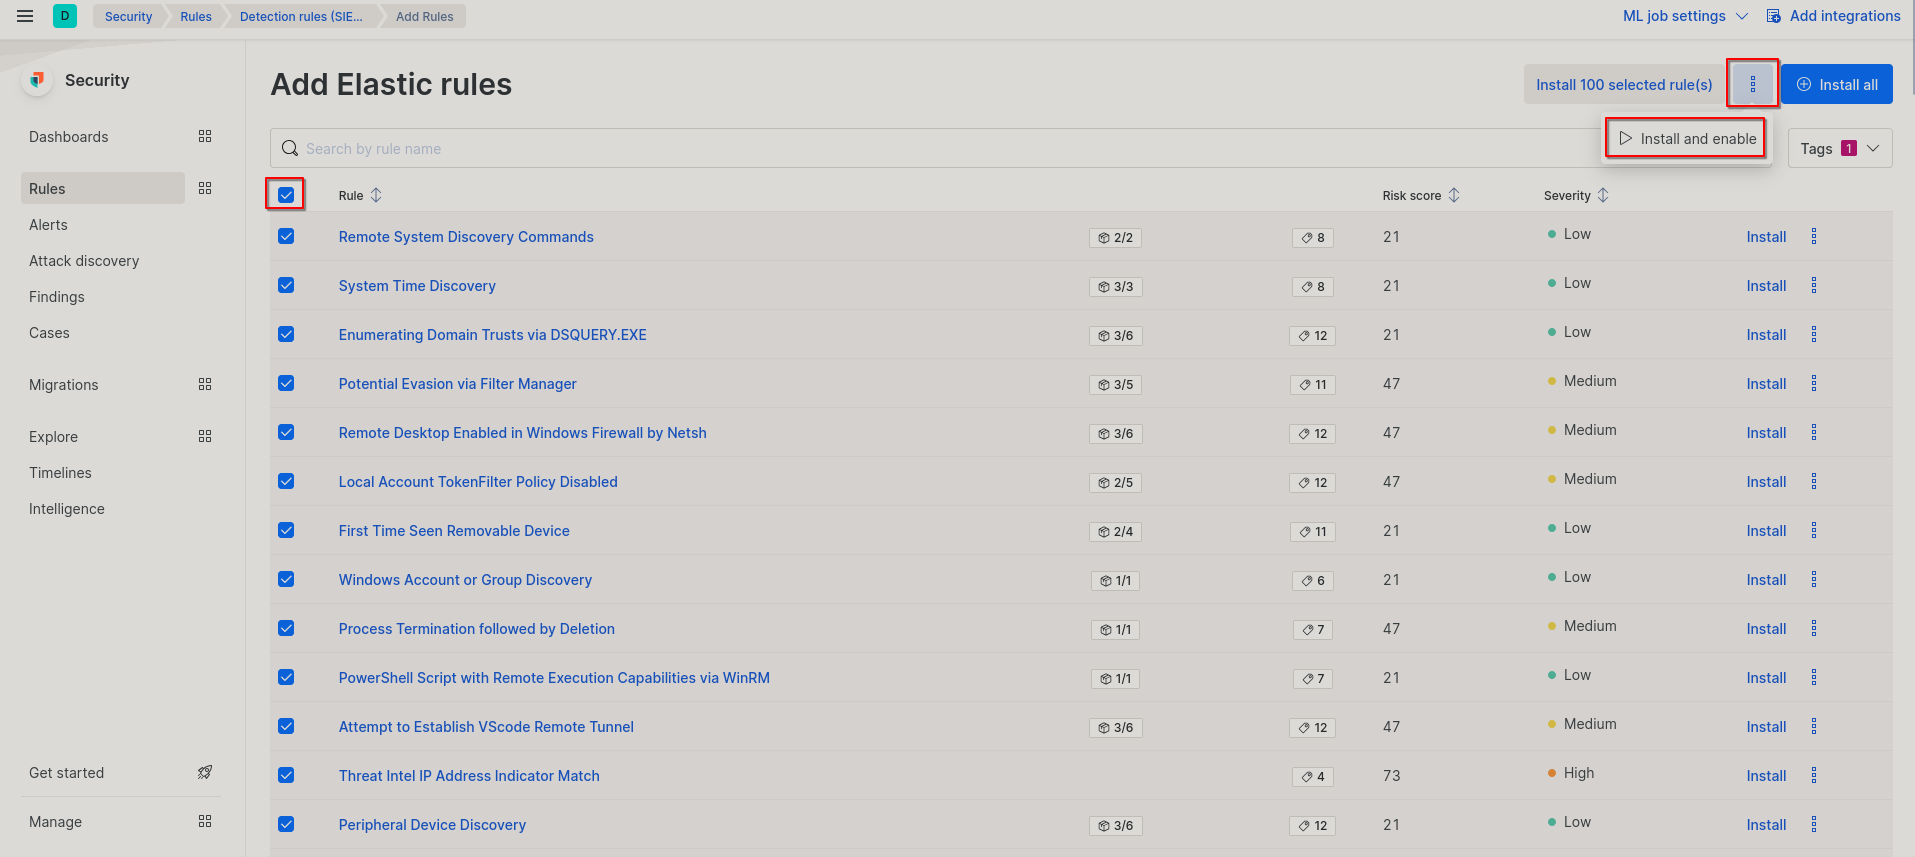Click the green D space avatar
Viewport: 1915px width, 857px height.
65,16
